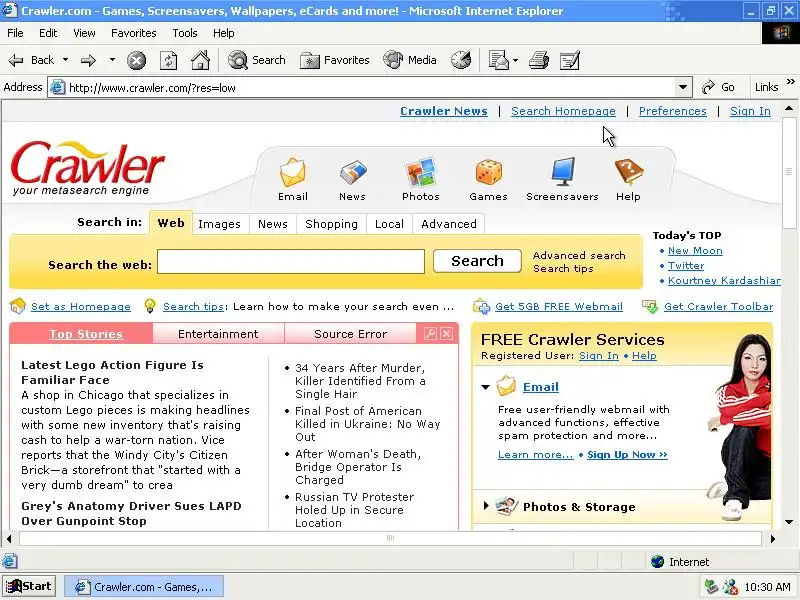Click the wrench settings icon on news panel
800x600 pixels.
(430, 334)
